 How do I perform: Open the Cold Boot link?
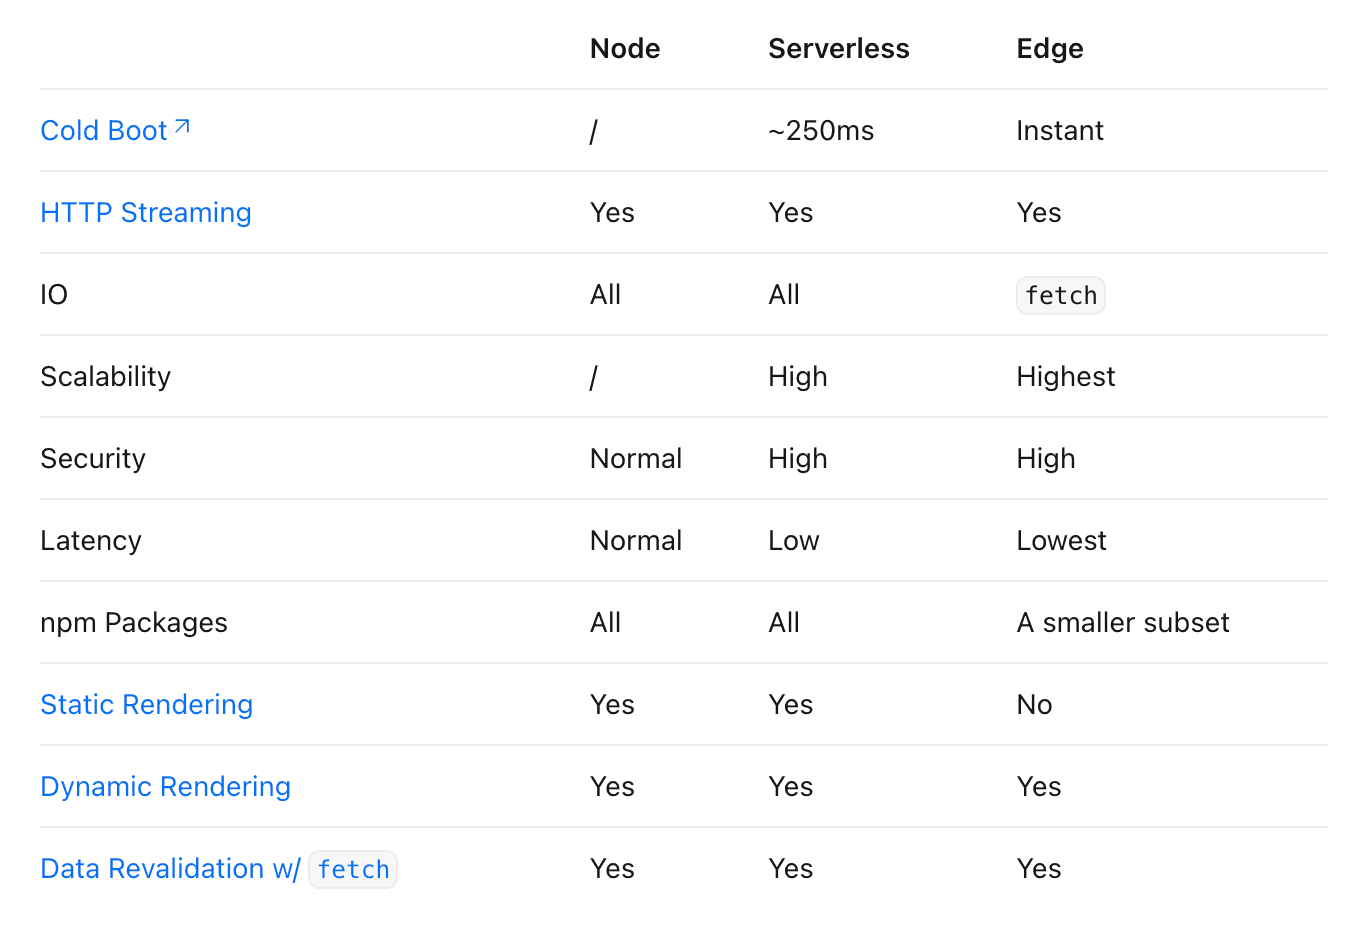[x=103, y=131]
